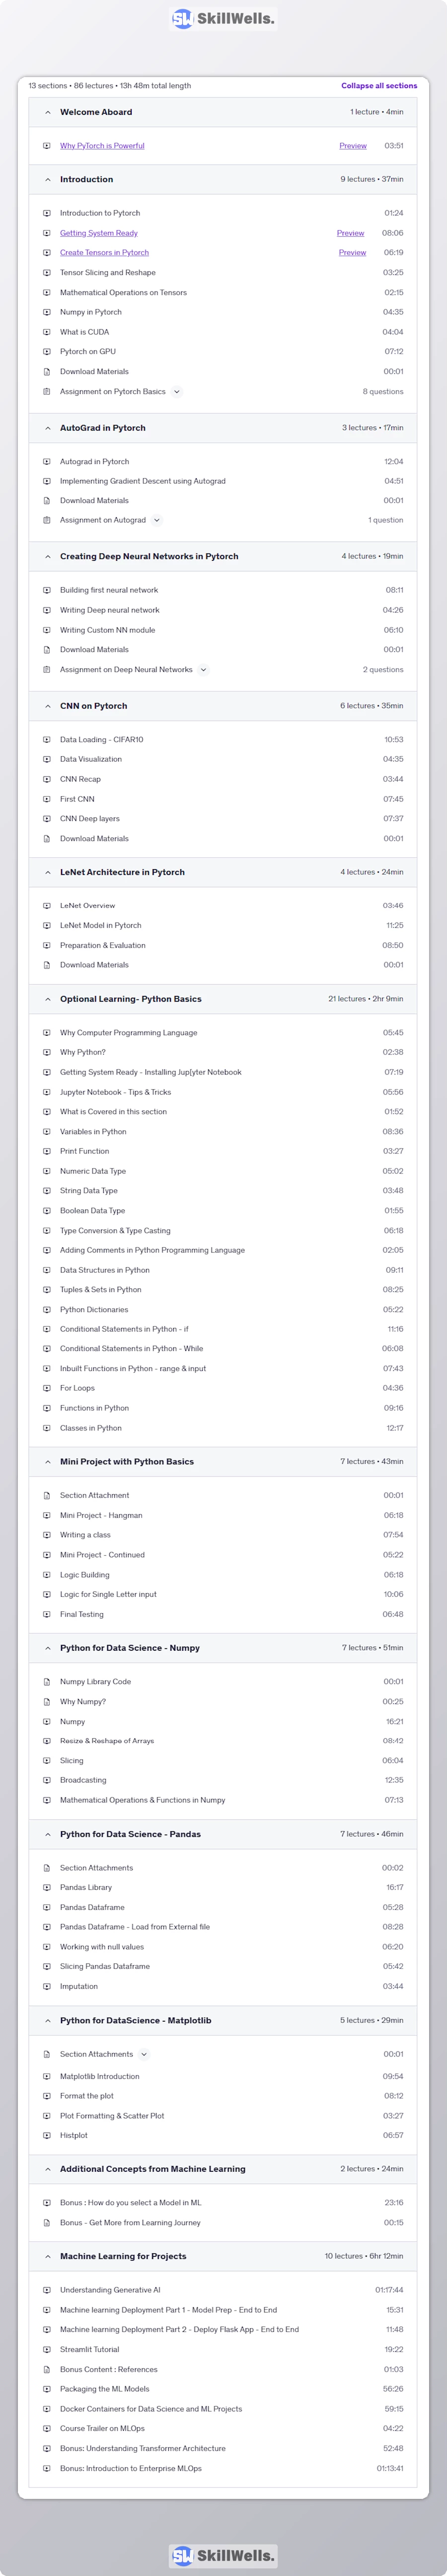Collapse the AutoGrad in Pytorch section
This screenshot has width=447, height=2576.
[47, 428]
